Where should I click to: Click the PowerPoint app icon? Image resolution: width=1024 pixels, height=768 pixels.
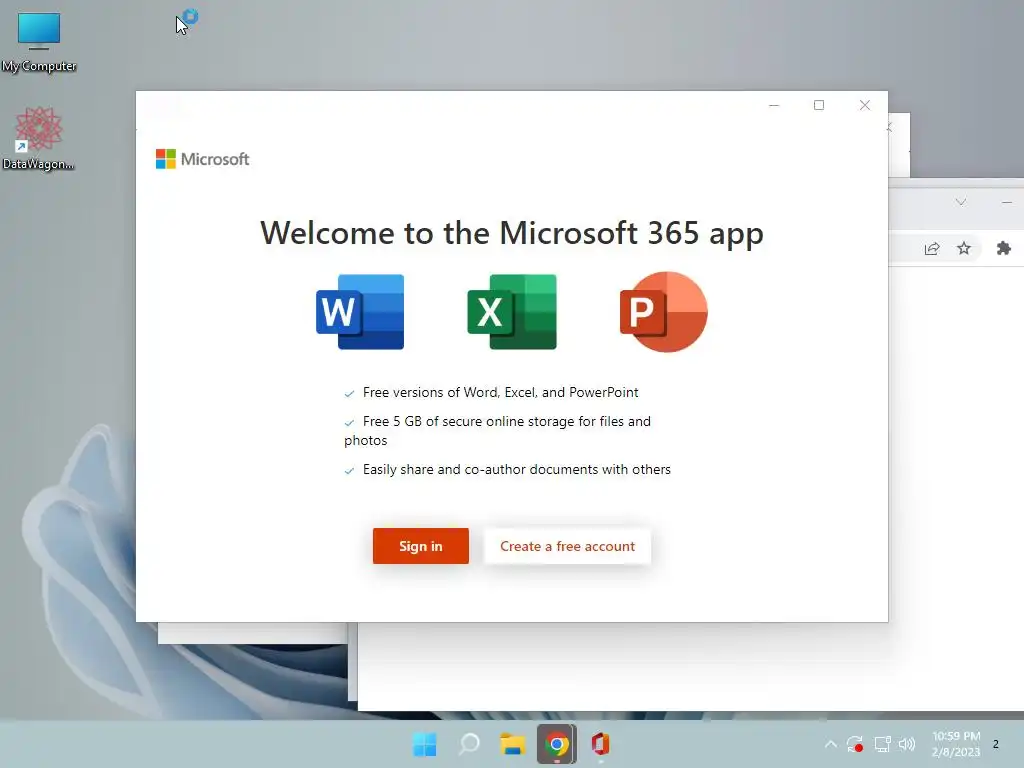coord(664,312)
